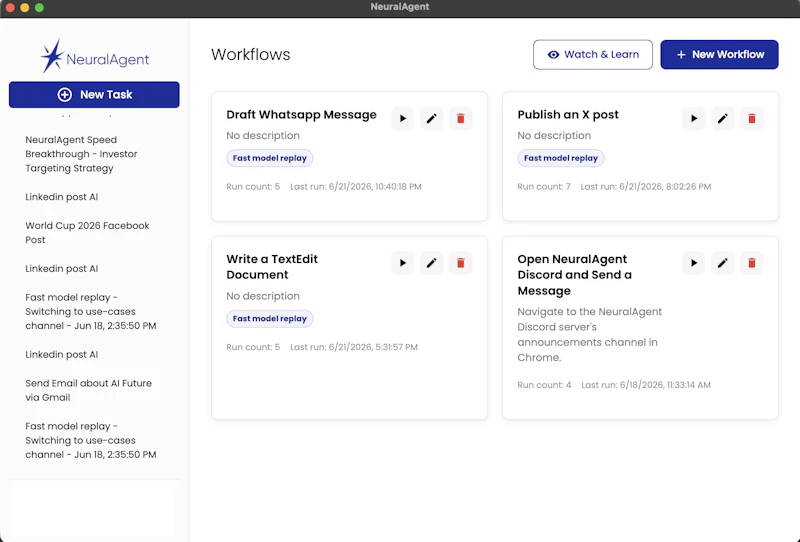
Task: Create a New Workflow
Action: [x=719, y=55]
